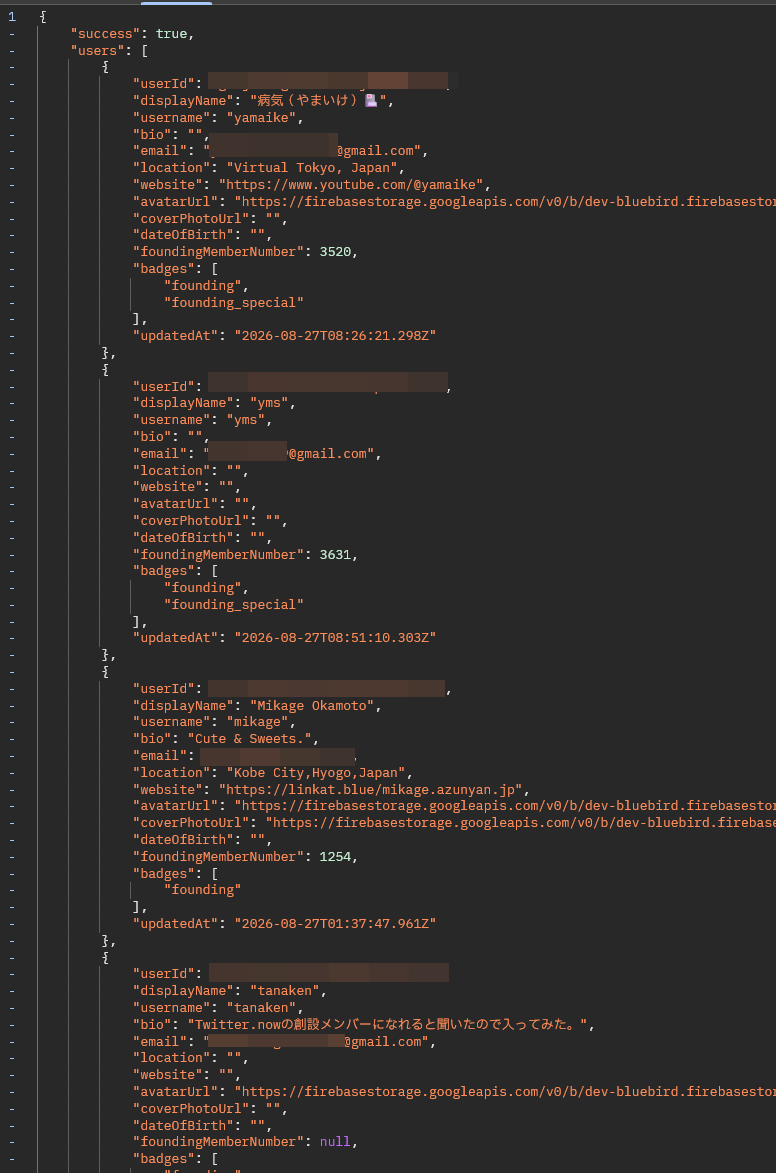Select the bio starting "Twitter.nowの創設メンバー"

(x=388, y=1025)
